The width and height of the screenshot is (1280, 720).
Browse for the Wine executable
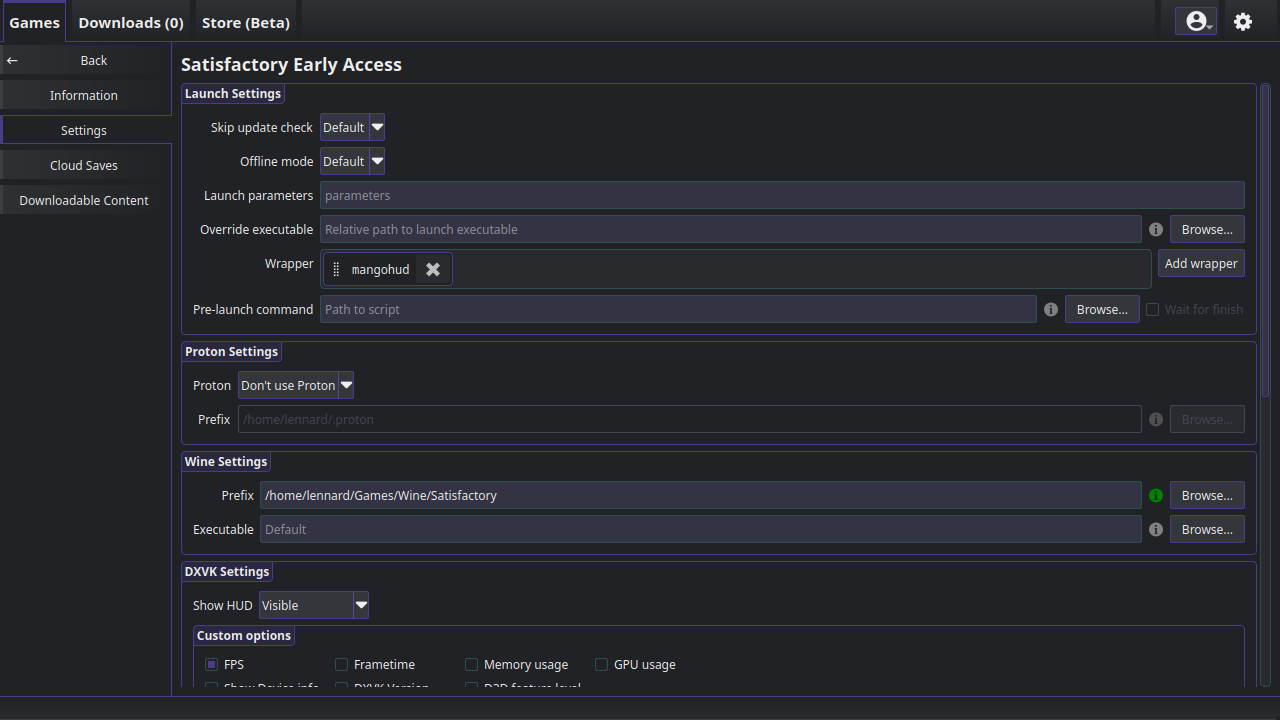(x=1207, y=529)
